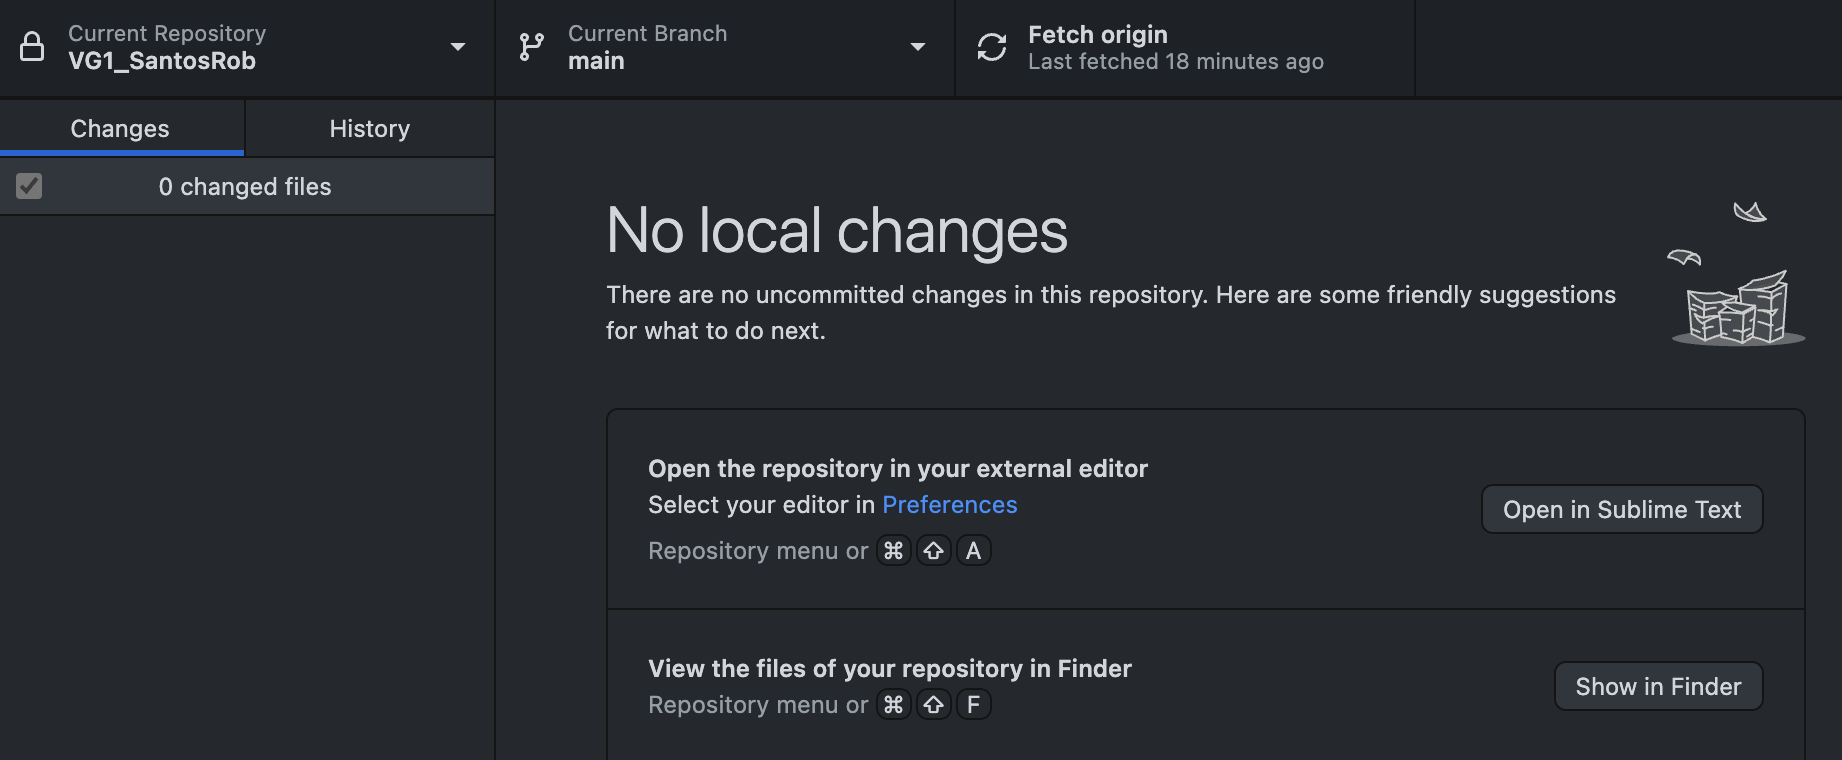Click the 0 changed files header text
The width and height of the screenshot is (1842, 760).
[x=245, y=187]
